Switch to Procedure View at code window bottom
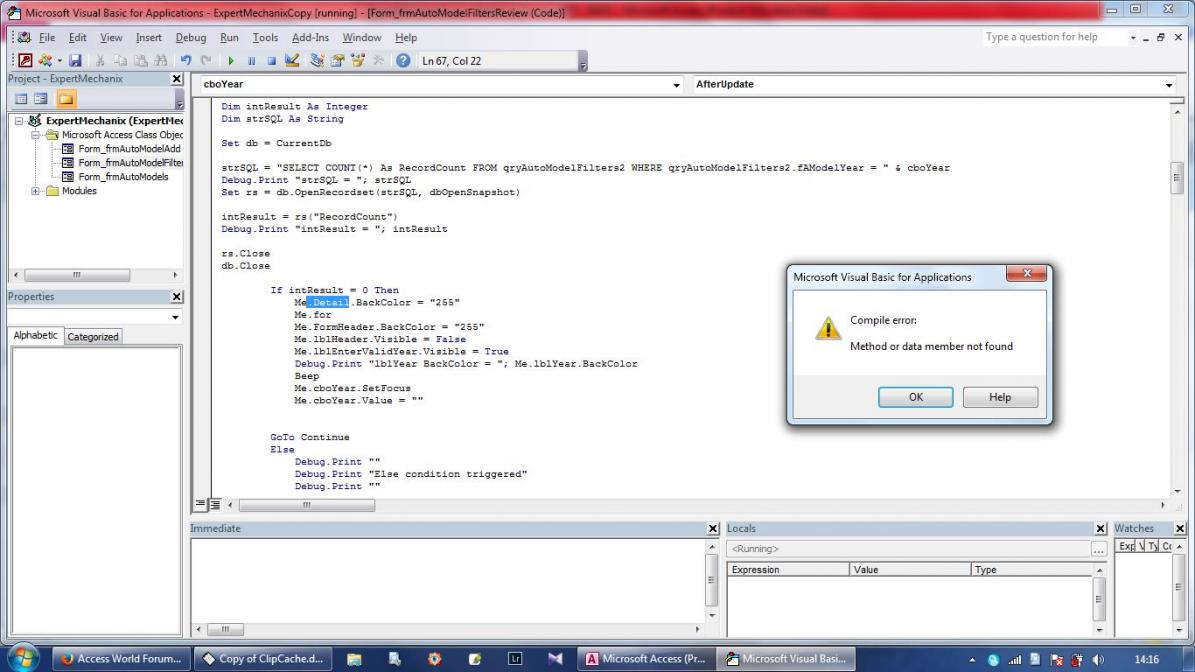The height and width of the screenshot is (672, 1195). pos(200,504)
